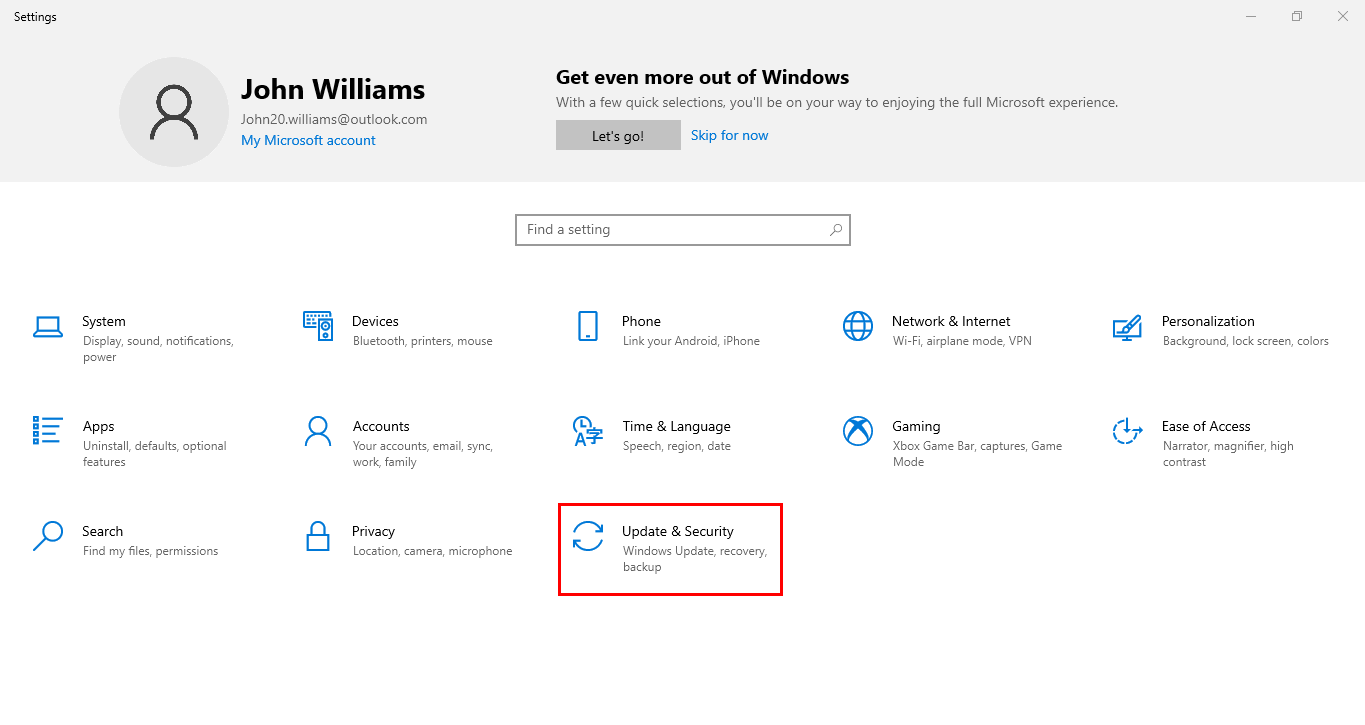Click 'Bluetooth, printers, mouse' description
Screen dimensions: 1365x725
[423, 342]
